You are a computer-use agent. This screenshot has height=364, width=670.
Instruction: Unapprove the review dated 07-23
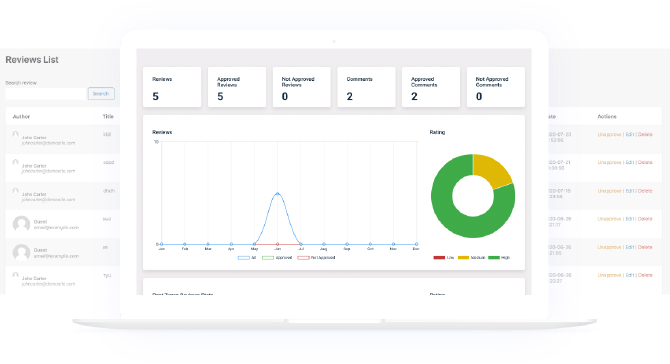coord(609,135)
